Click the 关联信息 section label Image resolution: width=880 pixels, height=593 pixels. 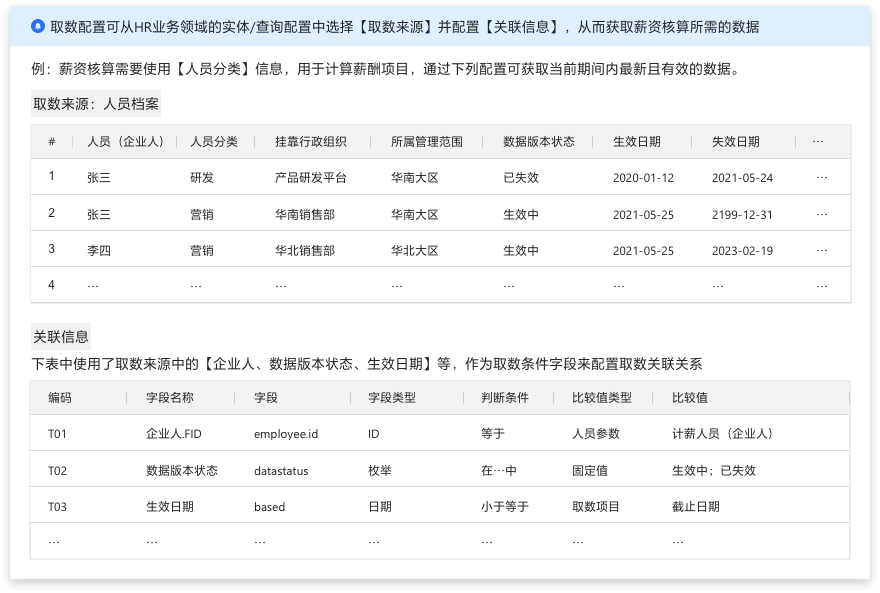point(61,337)
